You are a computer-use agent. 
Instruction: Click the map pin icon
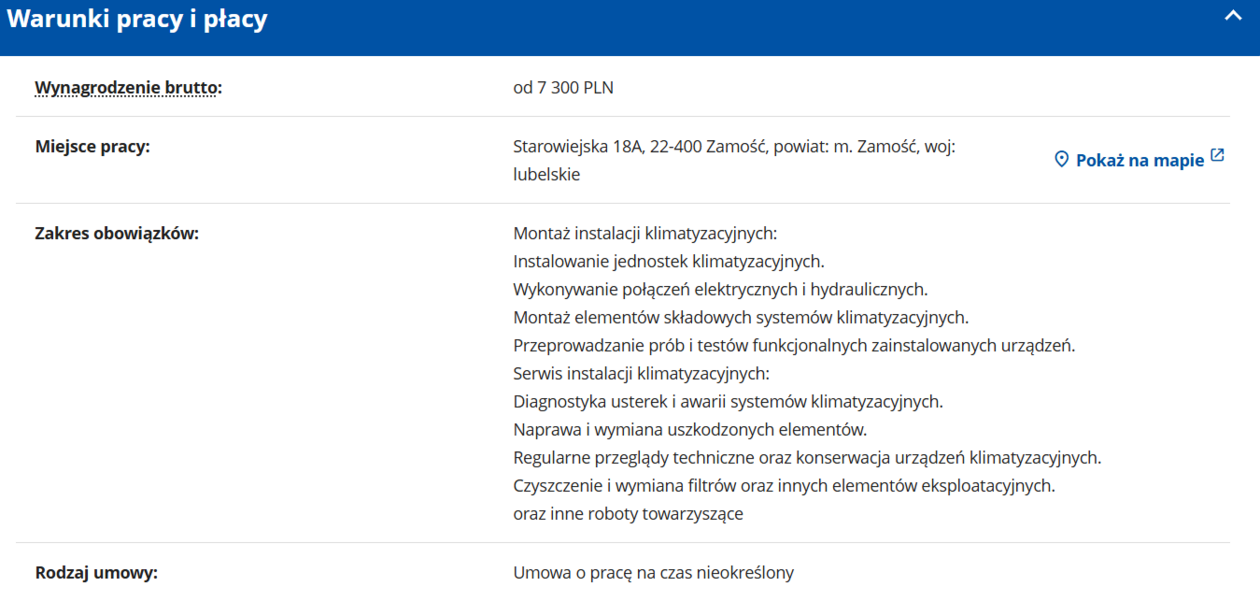[1062, 160]
